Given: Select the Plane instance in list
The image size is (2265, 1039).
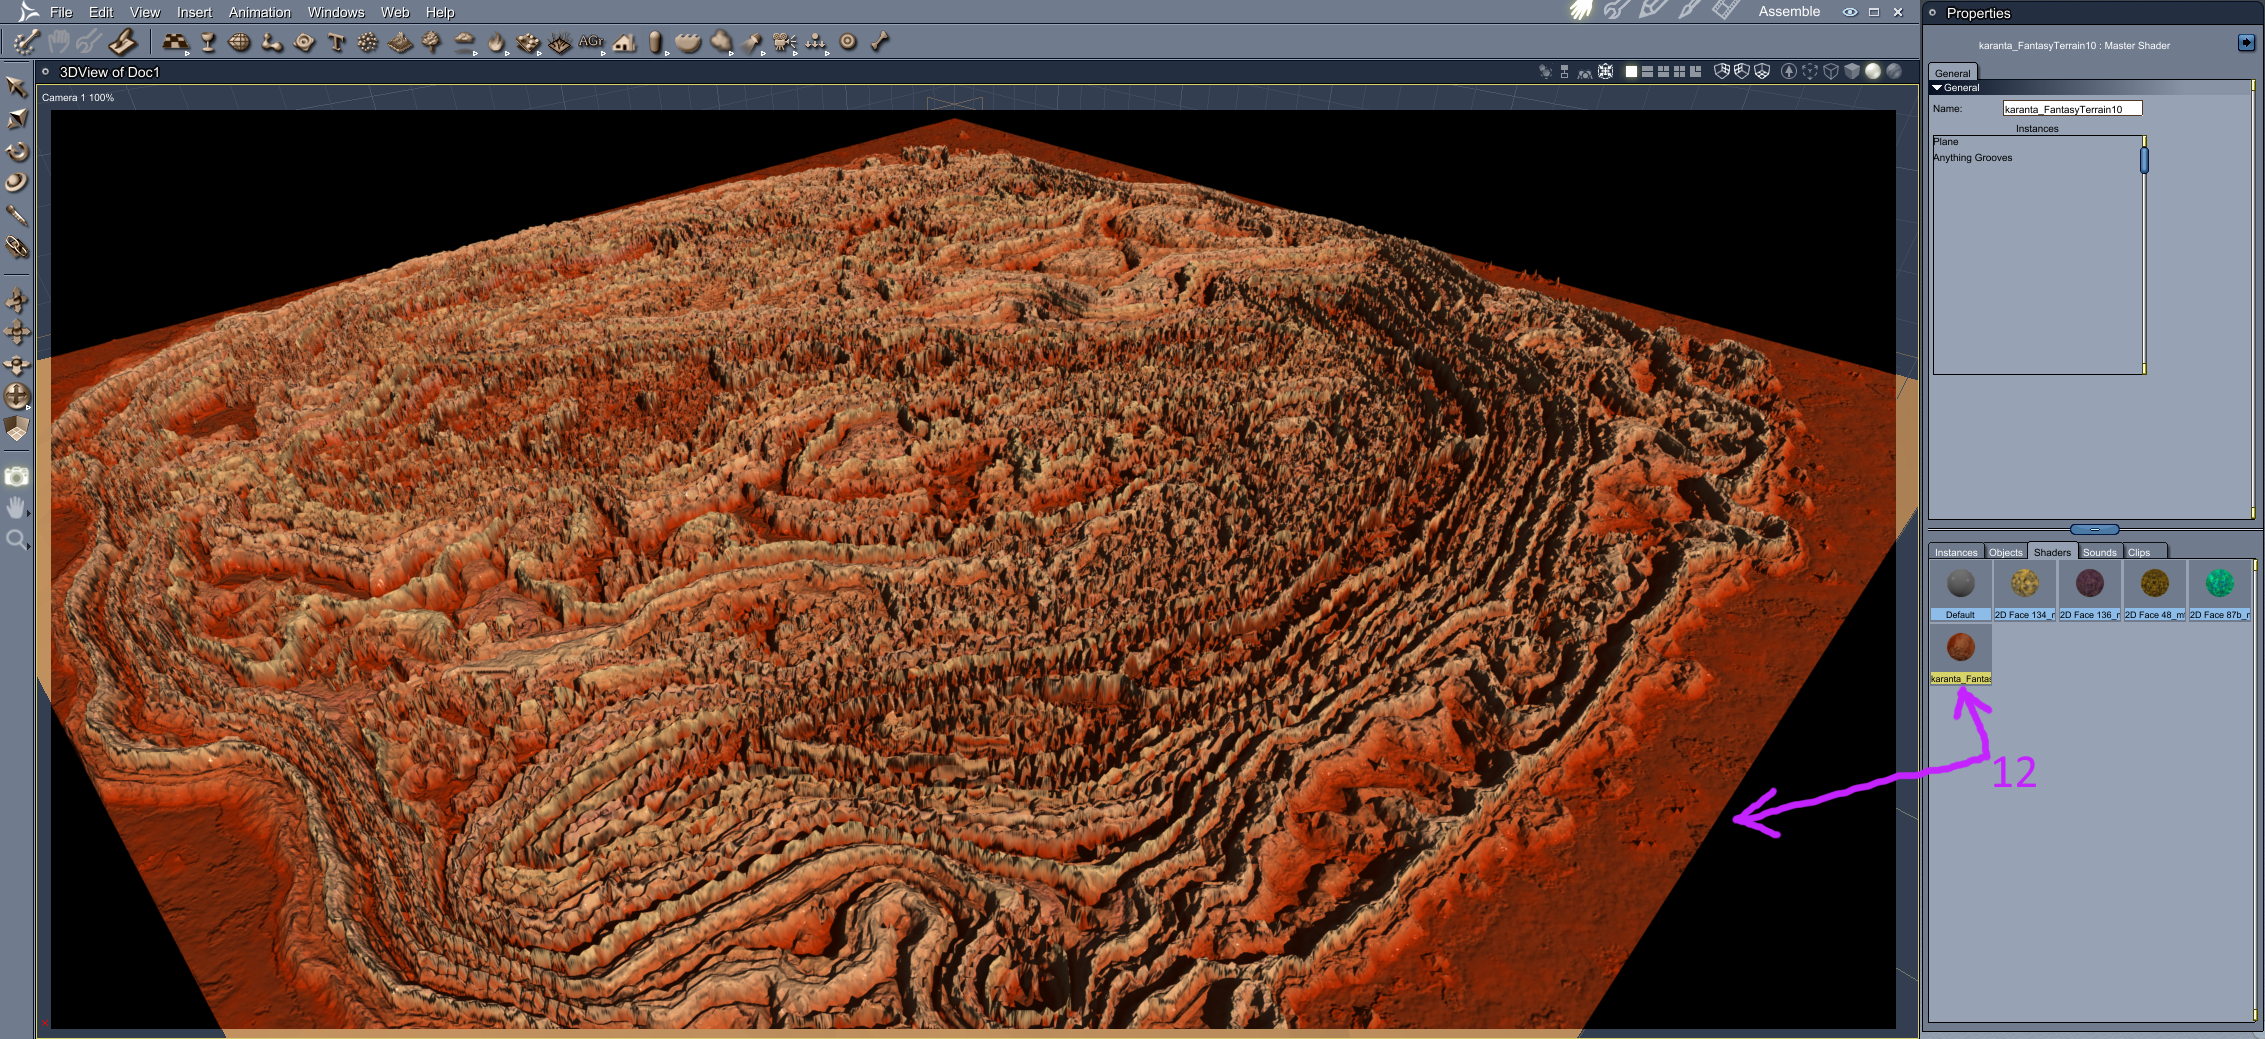Looking at the screenshot, I should pyautogui.click(x=1946, y=142).
